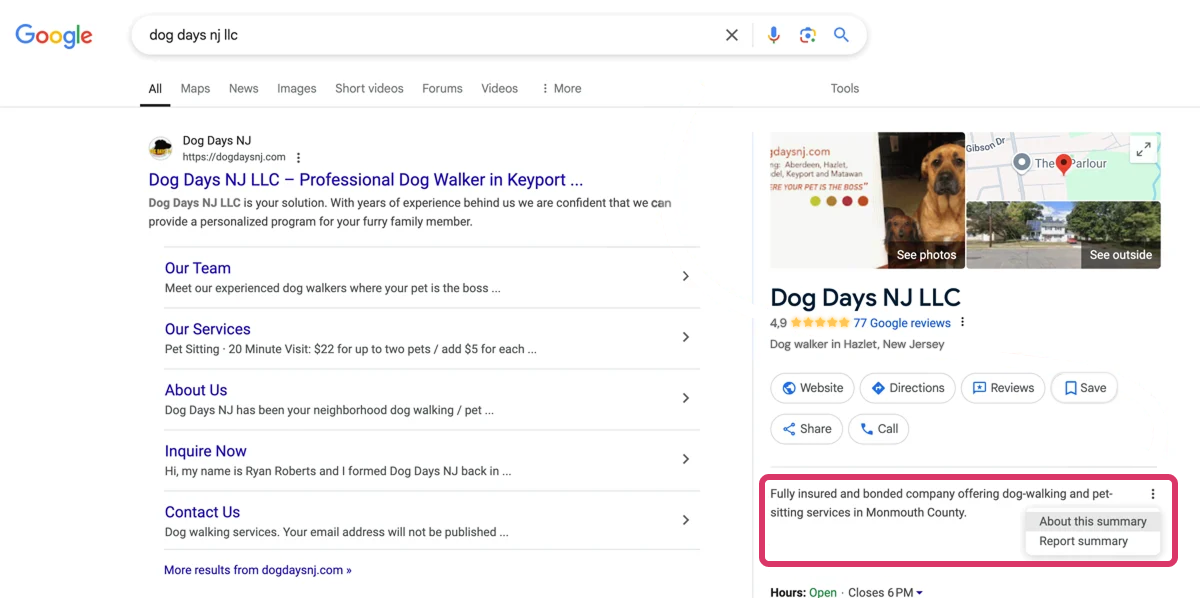
Task: Click the Google logo
Action: tap(54, 35)
